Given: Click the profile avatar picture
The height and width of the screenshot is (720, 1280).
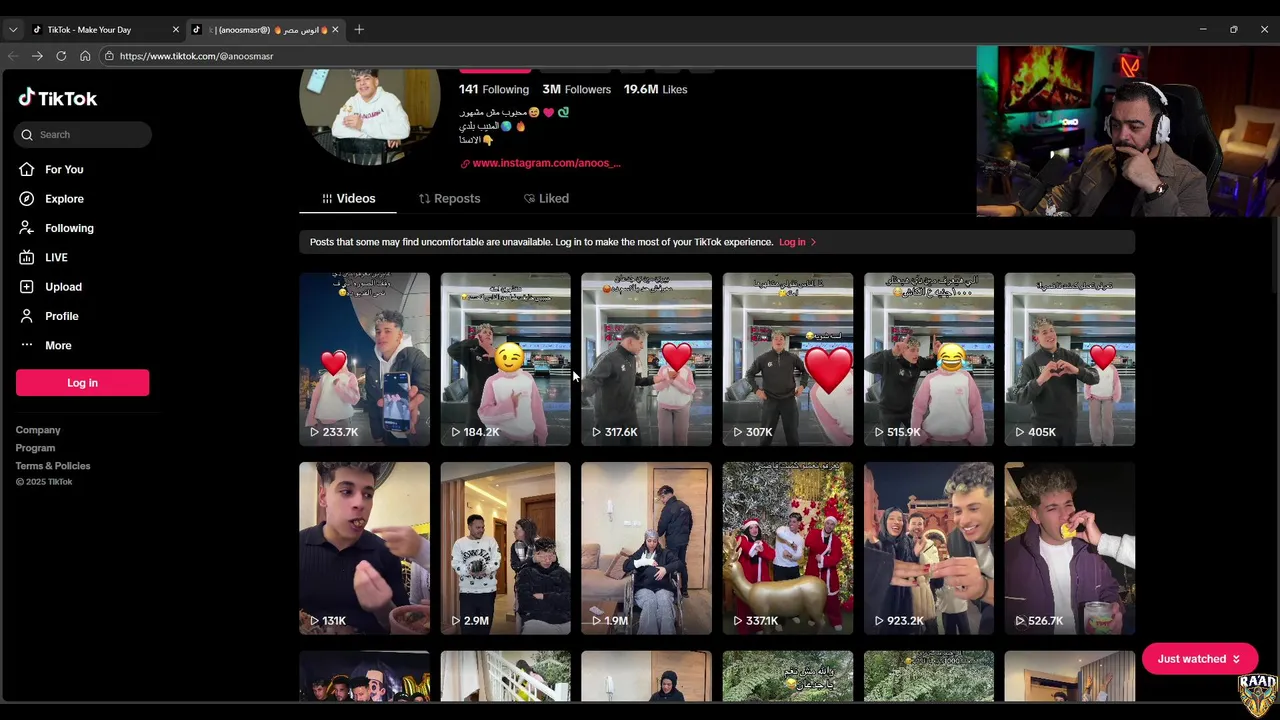Looking at the screenshot, I should [369, 112].
